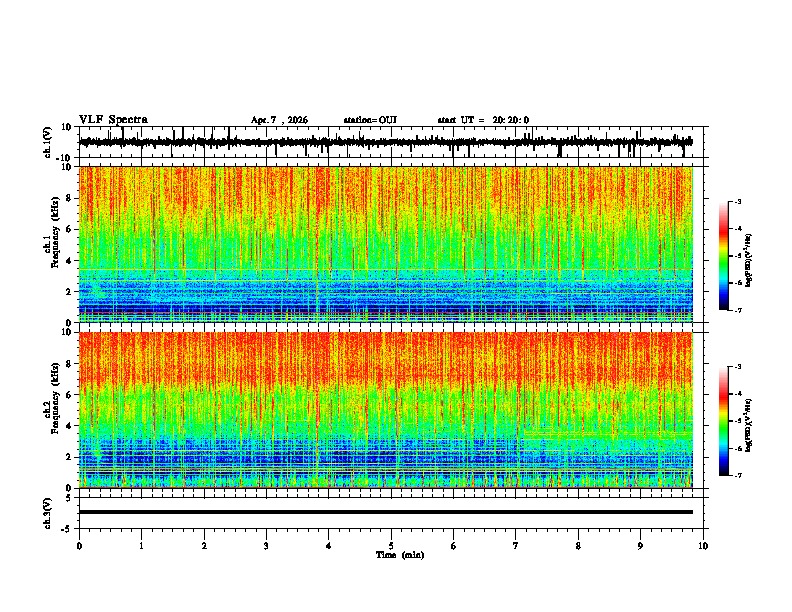
Task: Click the ch.3 flat black voltage trace
Action: point(386,512)
